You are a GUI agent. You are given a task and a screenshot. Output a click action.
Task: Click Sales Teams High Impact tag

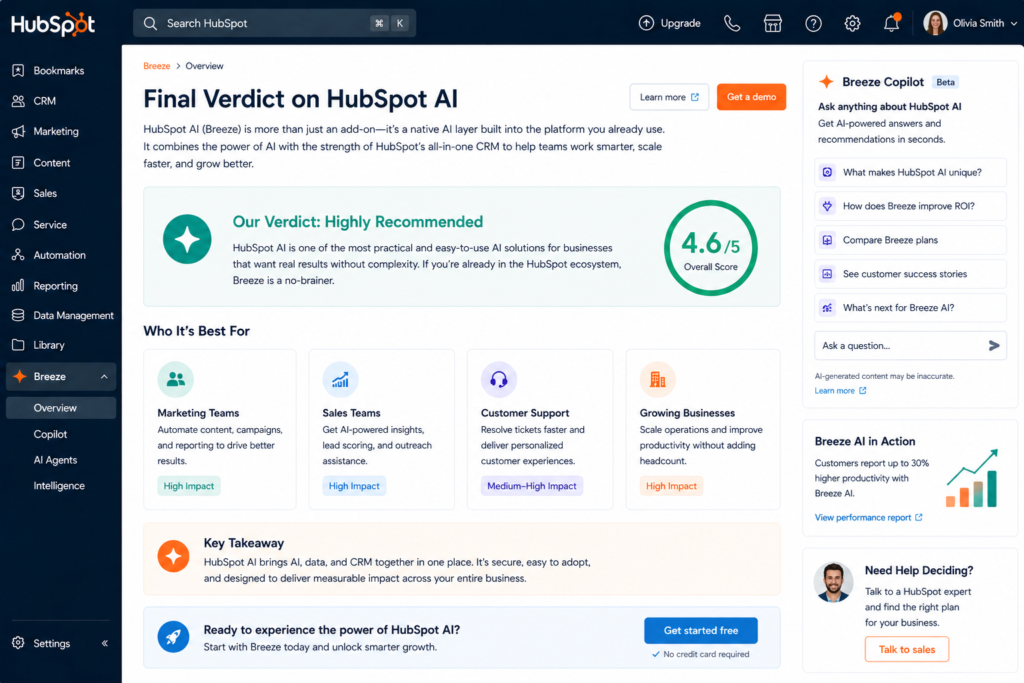354,486
